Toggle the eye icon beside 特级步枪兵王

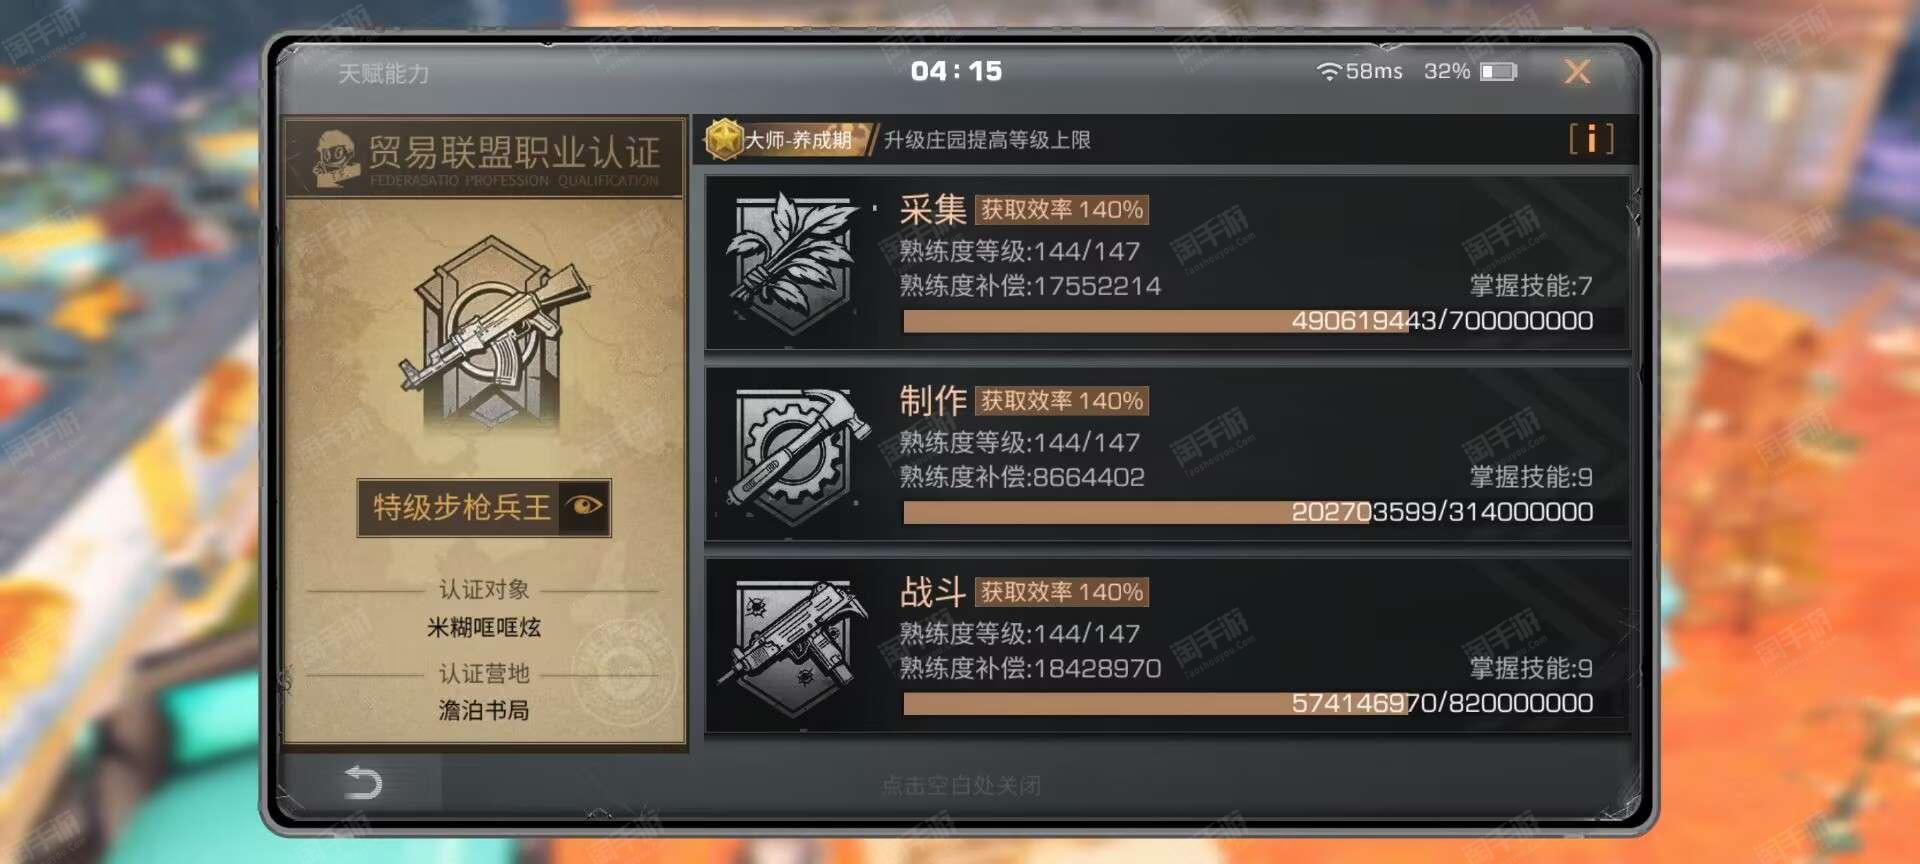click(x=584, y=506)
